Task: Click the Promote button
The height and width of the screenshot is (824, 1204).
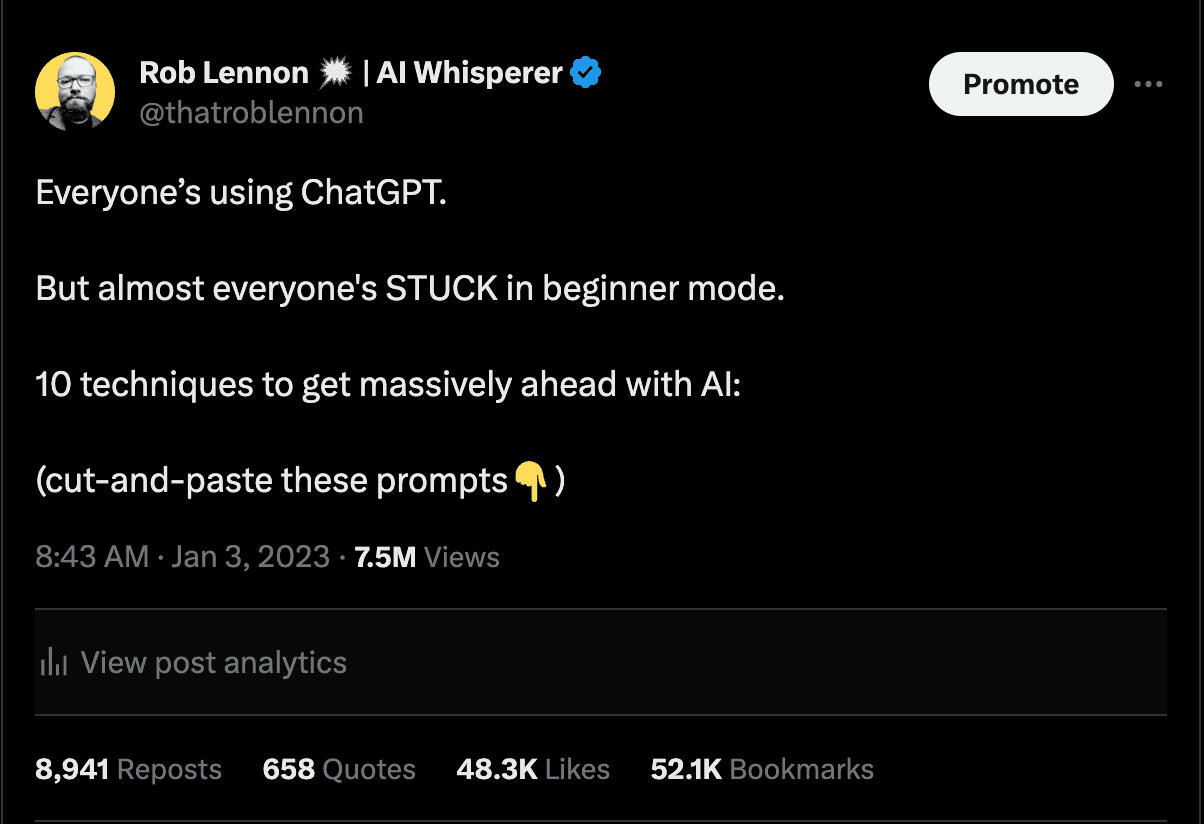Action: tap(1020, 84)
